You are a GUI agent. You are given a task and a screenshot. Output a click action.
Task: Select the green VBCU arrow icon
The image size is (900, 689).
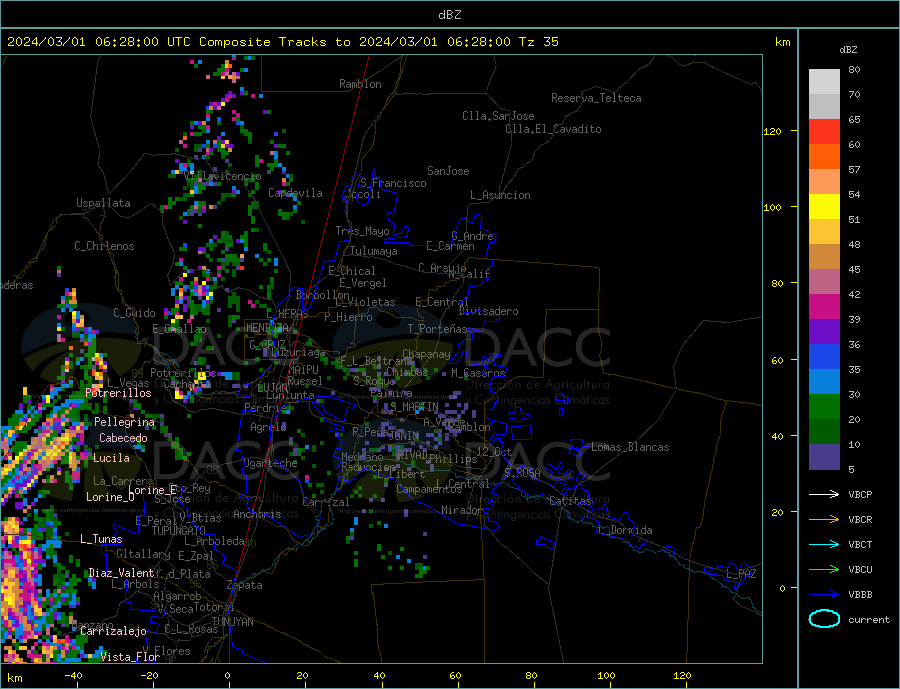click(824, 570)
